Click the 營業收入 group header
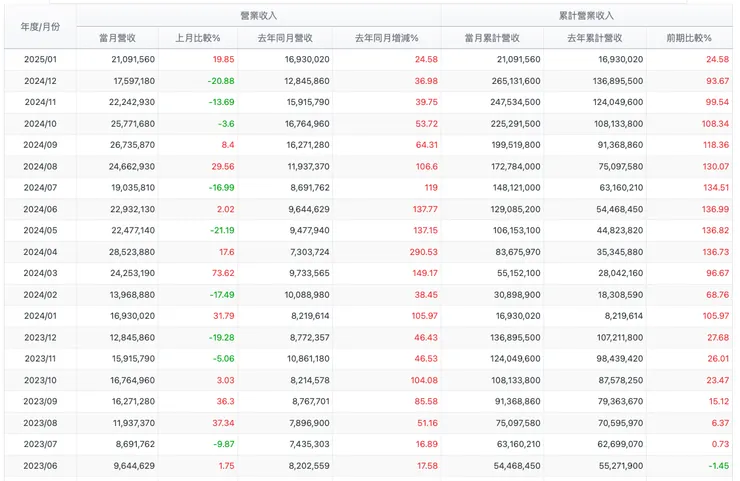This screenshot has height=481, width=740. click(259, 16)
